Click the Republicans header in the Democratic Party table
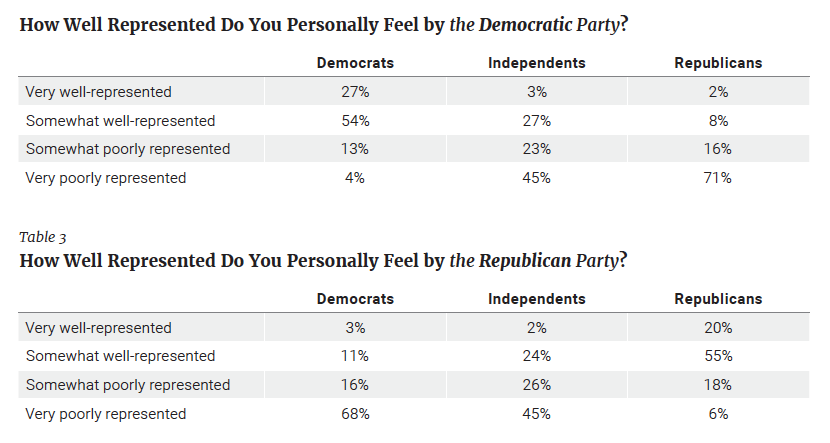 pyautogui.click(x=718, y=63)
